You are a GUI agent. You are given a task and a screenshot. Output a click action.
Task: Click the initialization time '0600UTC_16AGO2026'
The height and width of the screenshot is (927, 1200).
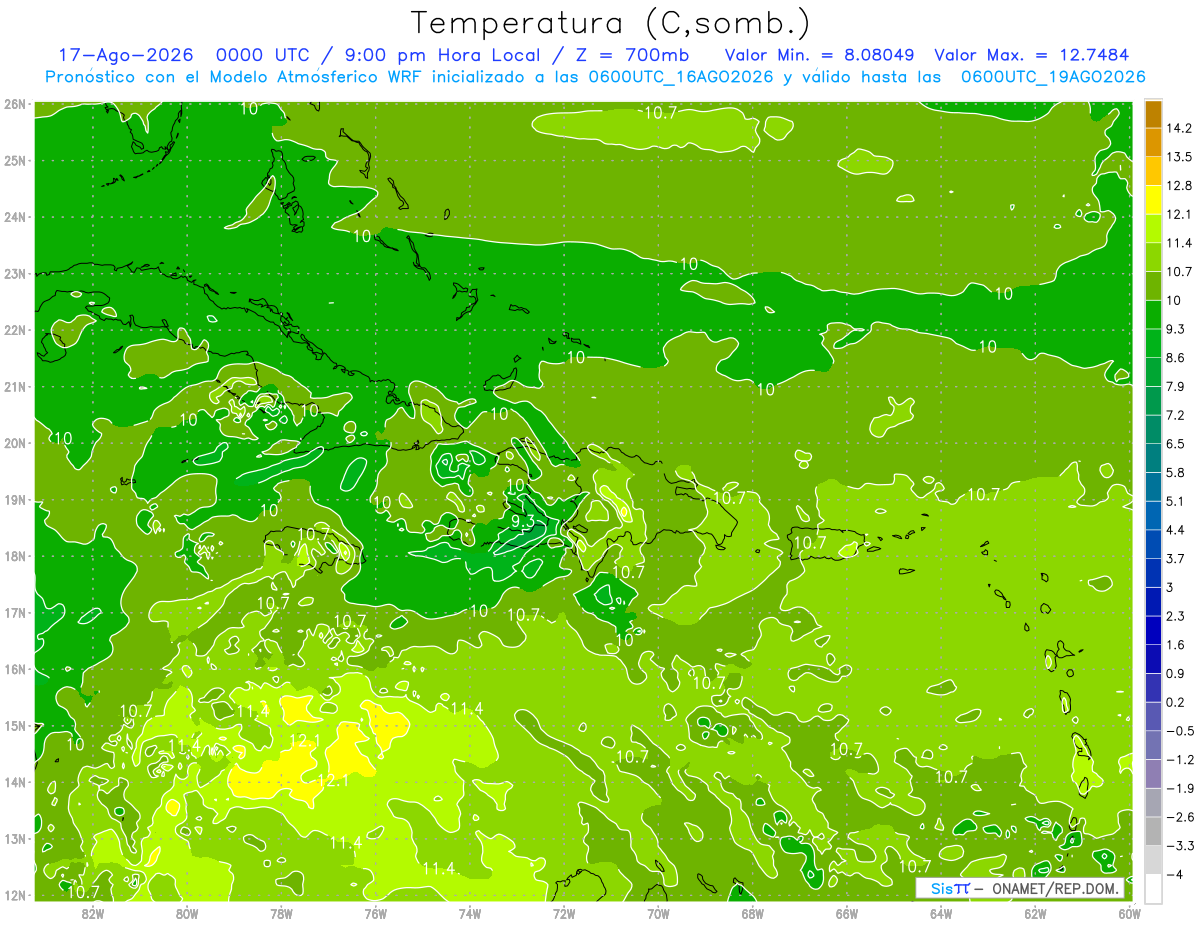(683, 77)
